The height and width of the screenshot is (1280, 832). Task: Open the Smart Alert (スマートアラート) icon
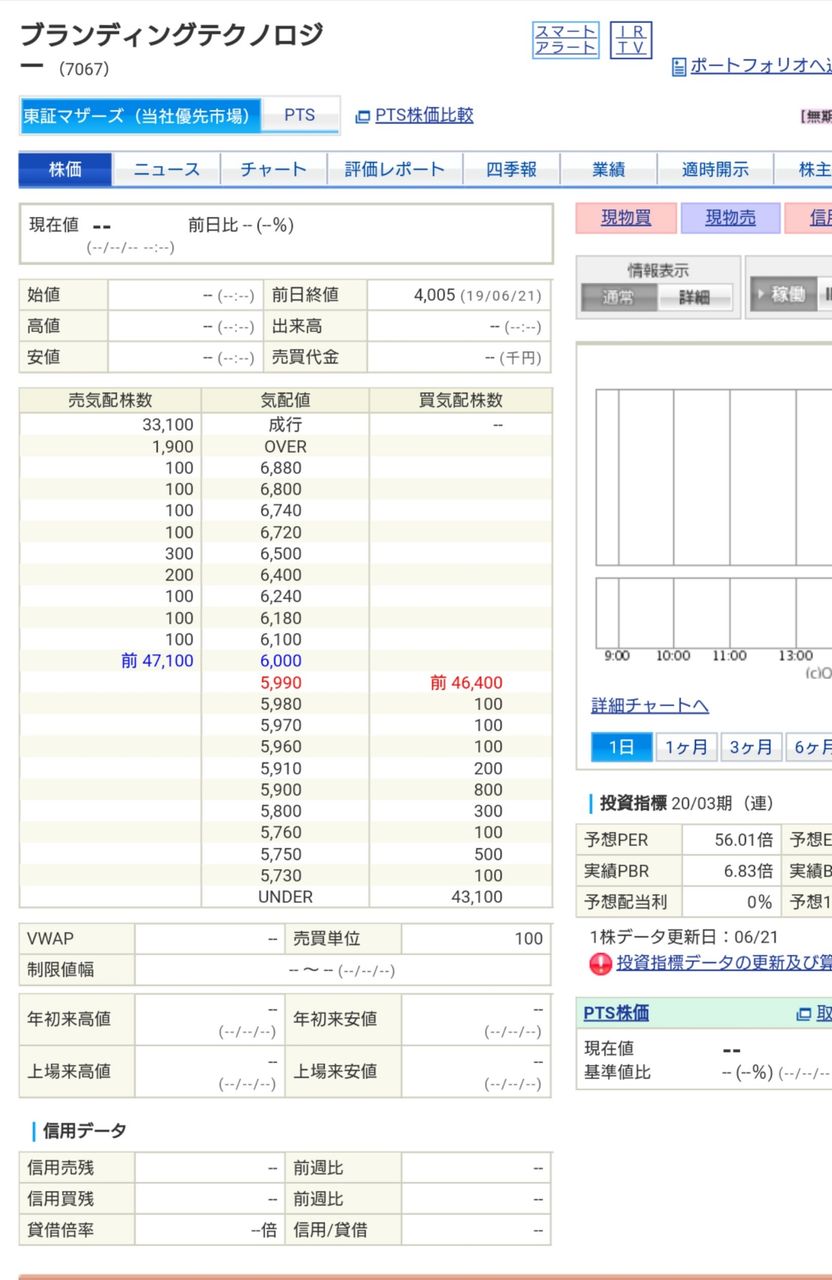tap(565, 40)
